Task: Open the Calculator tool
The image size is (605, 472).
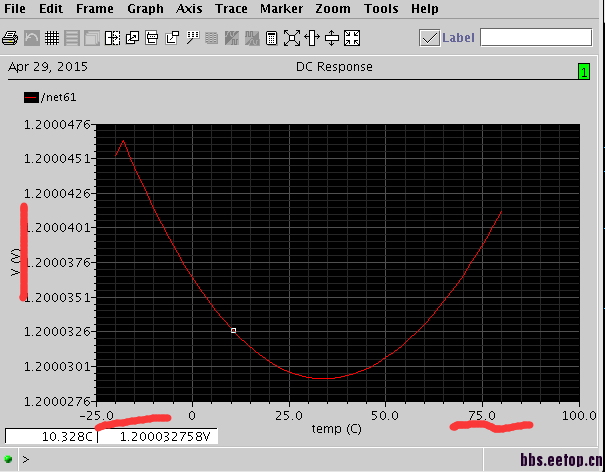Action: [x=272, y=38]
